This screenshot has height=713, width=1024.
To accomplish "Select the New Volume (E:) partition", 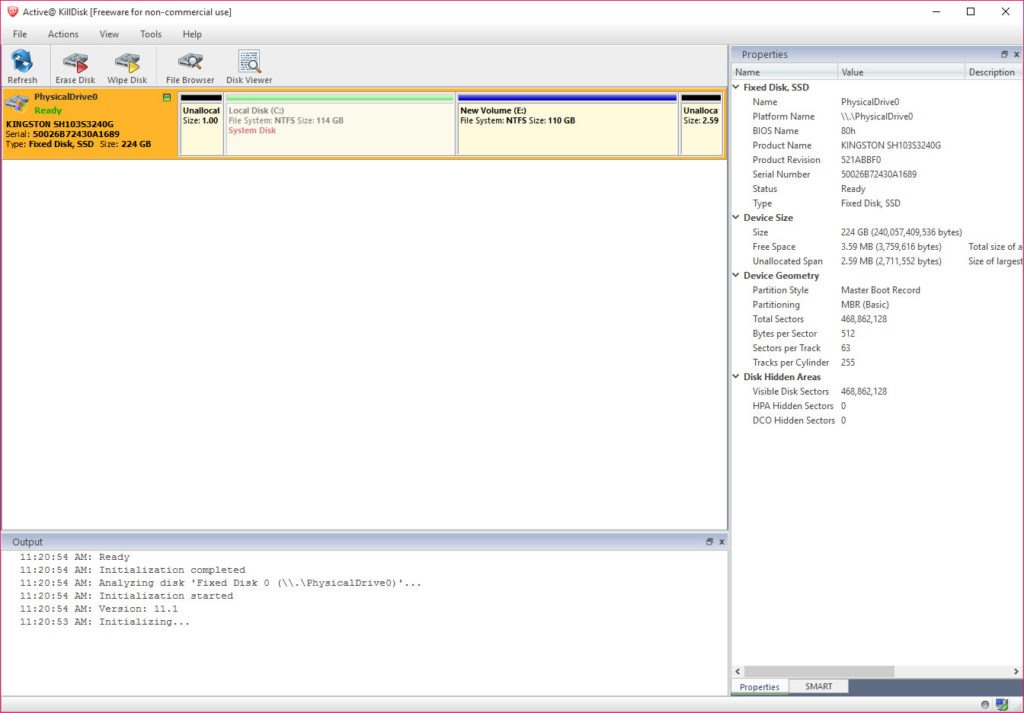I will (x=568, y=124).
